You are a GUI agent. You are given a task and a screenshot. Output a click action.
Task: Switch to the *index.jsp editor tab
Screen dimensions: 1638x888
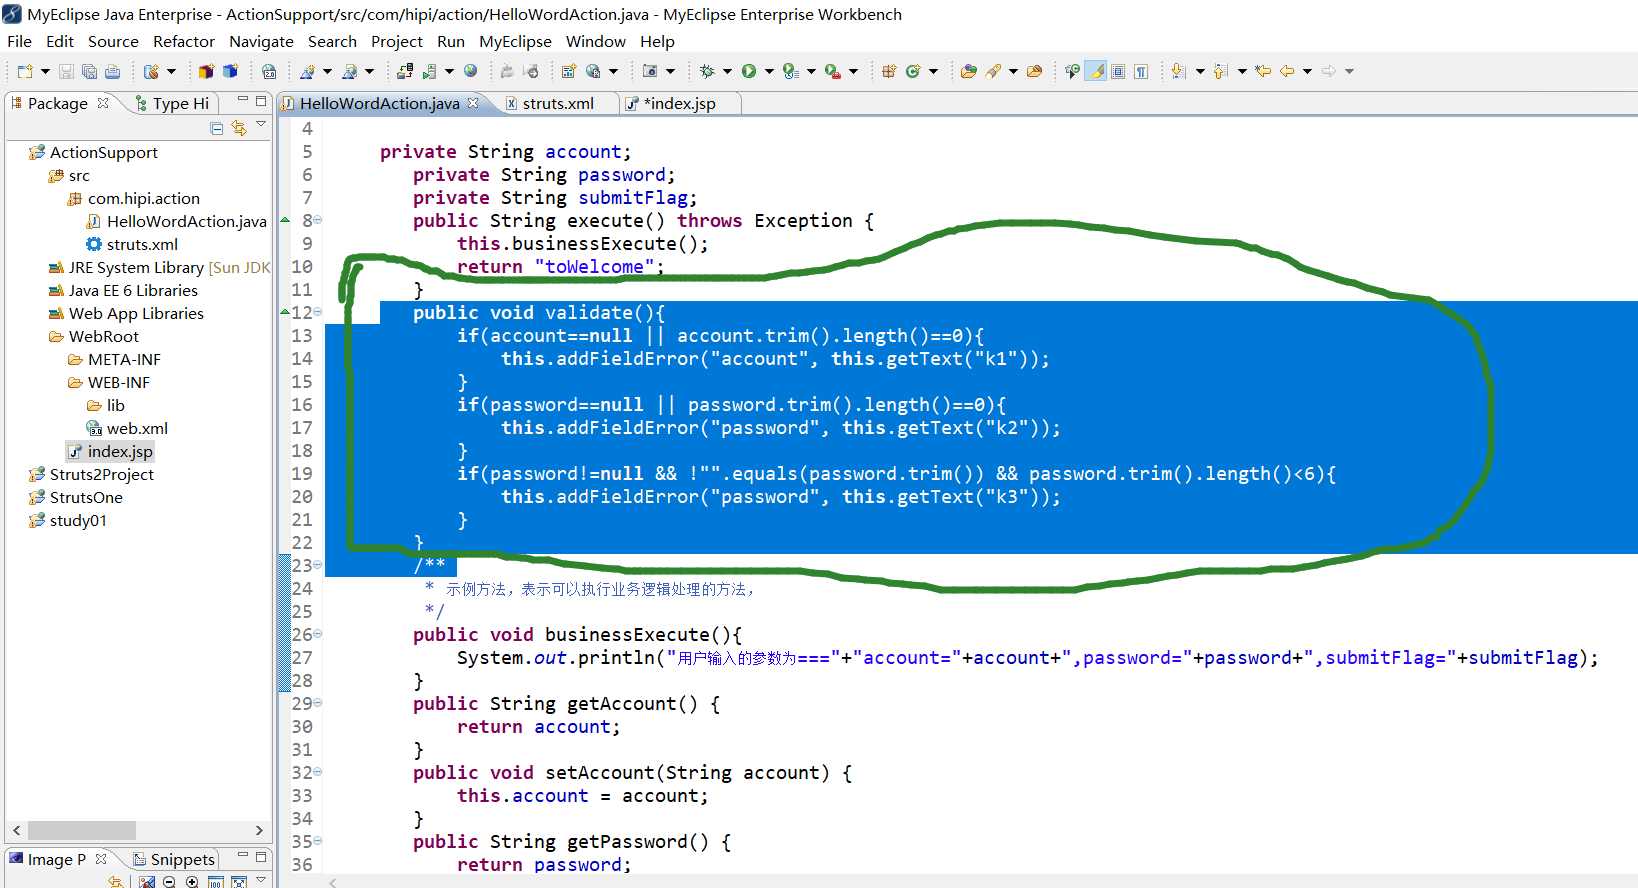click(678, 103)
